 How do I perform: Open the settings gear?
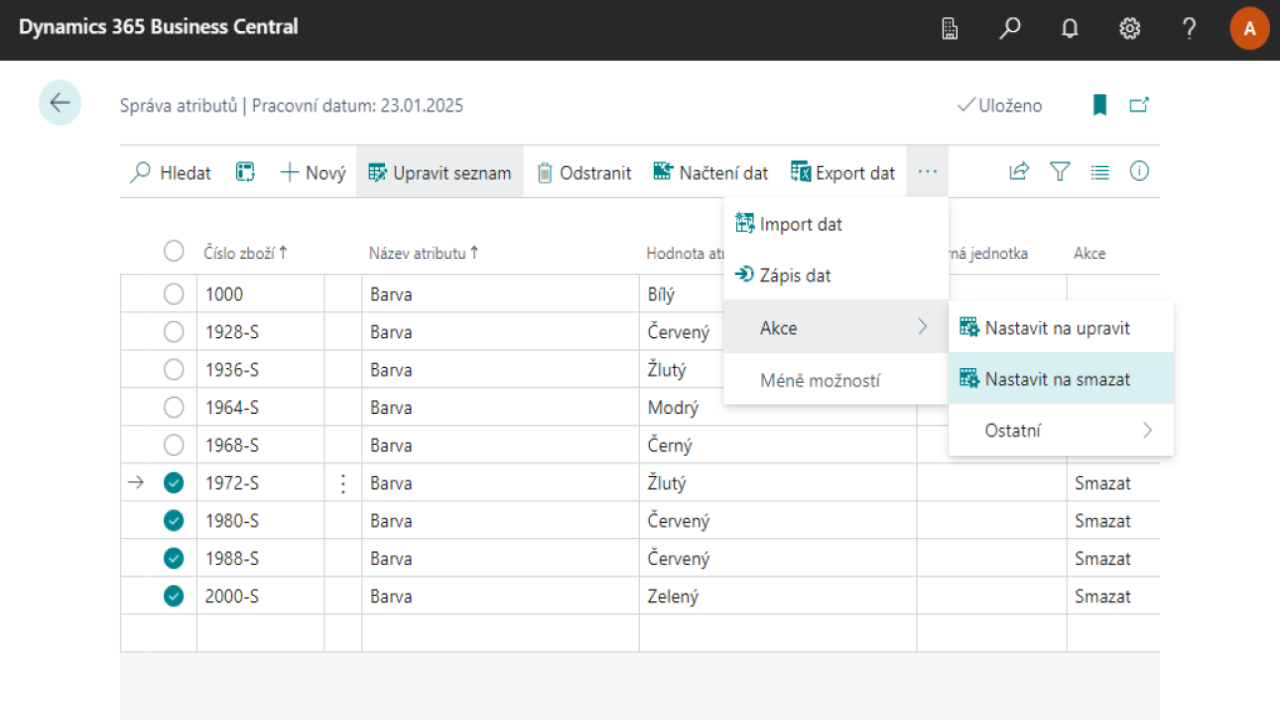tap(1130, 29)
